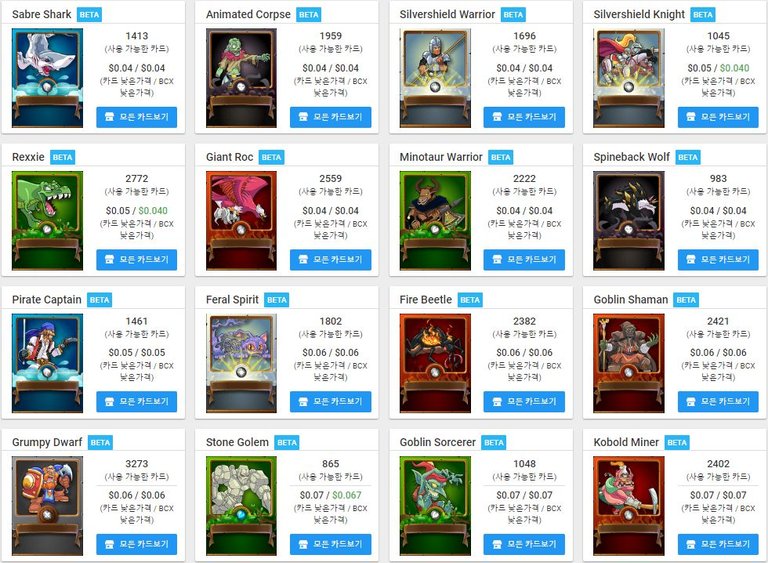Click the BETA tag next to Goblin Sorcerer
This screenshot has width=768, height=563.
point(494,442)
